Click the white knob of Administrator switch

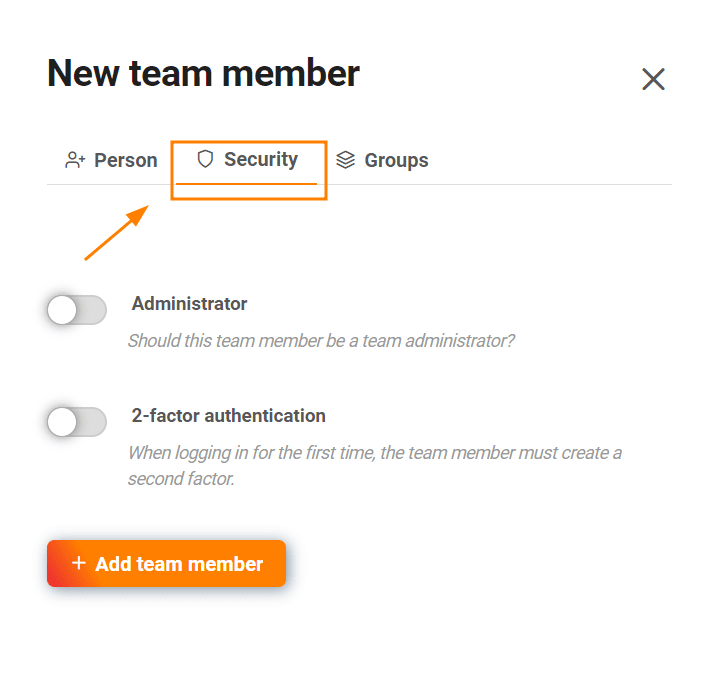tap(62, 310)
